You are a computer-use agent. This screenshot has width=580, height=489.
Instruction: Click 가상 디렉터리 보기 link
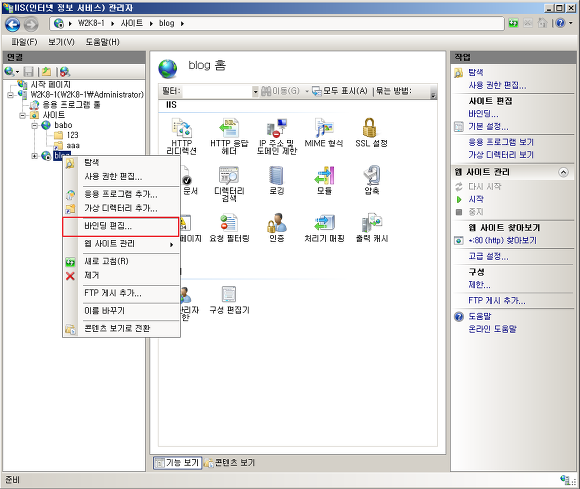pos(501,155)
